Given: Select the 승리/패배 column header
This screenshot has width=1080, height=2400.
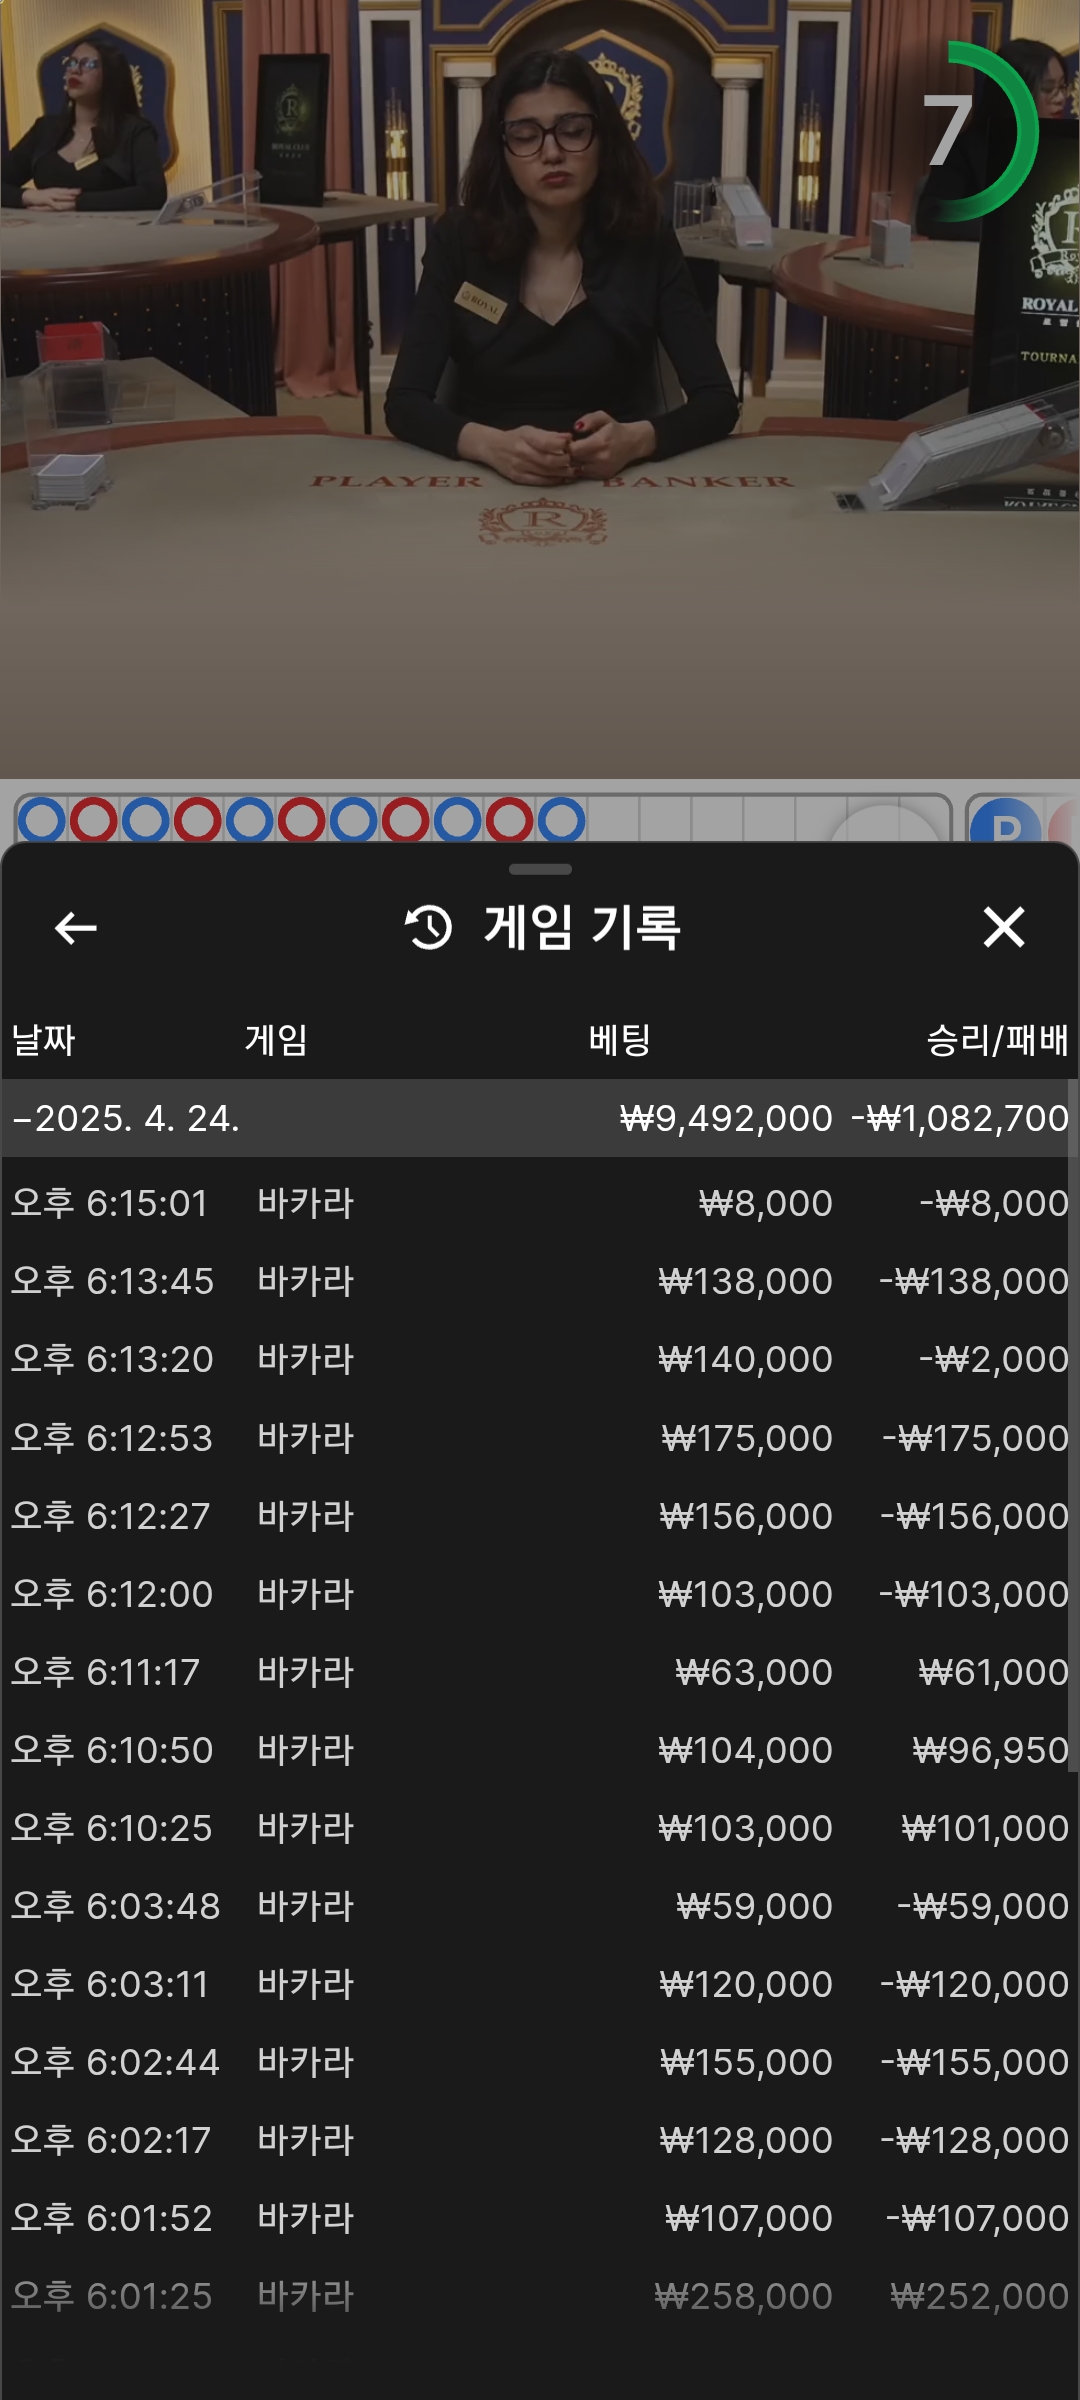Looking at the screenshot, I should [996, 1040].
